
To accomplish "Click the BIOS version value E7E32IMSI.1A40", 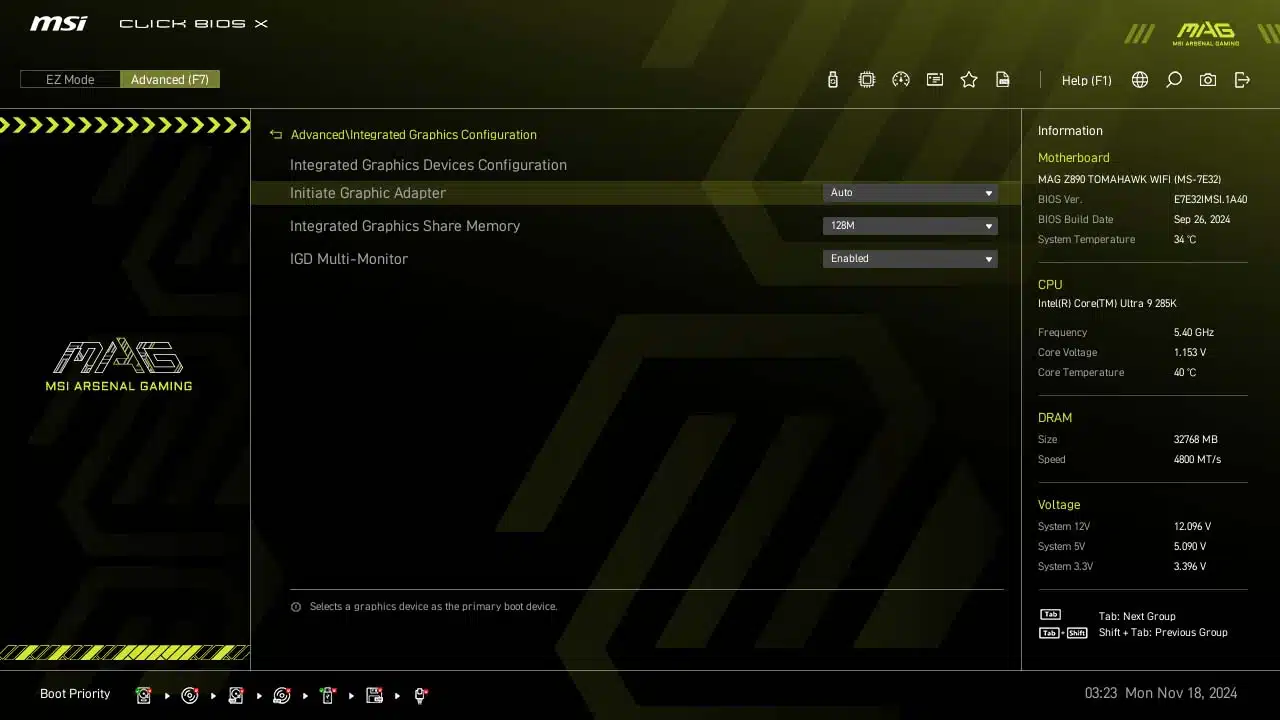I will point(1210,199).
